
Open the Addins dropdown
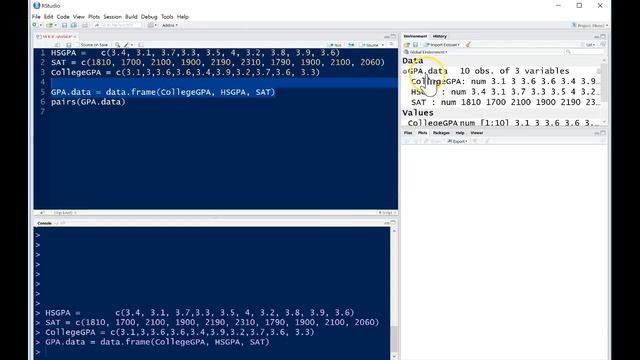click(170, 25)
